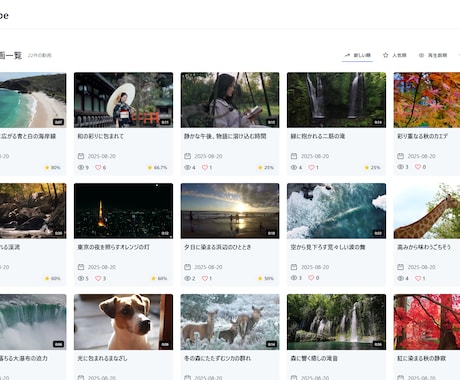460x380 pixels.
Task: Tap heart icon on 空から見下ろす荒々しい波の舞 card
Action: [311, 278]
